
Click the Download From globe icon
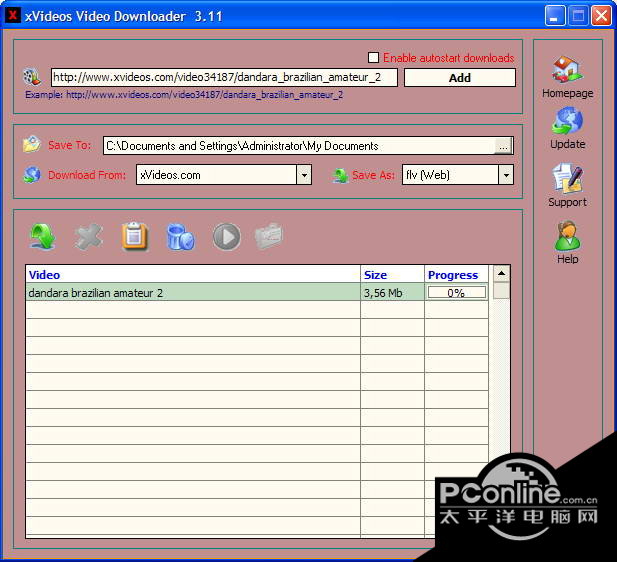click(x=32, y=175)
